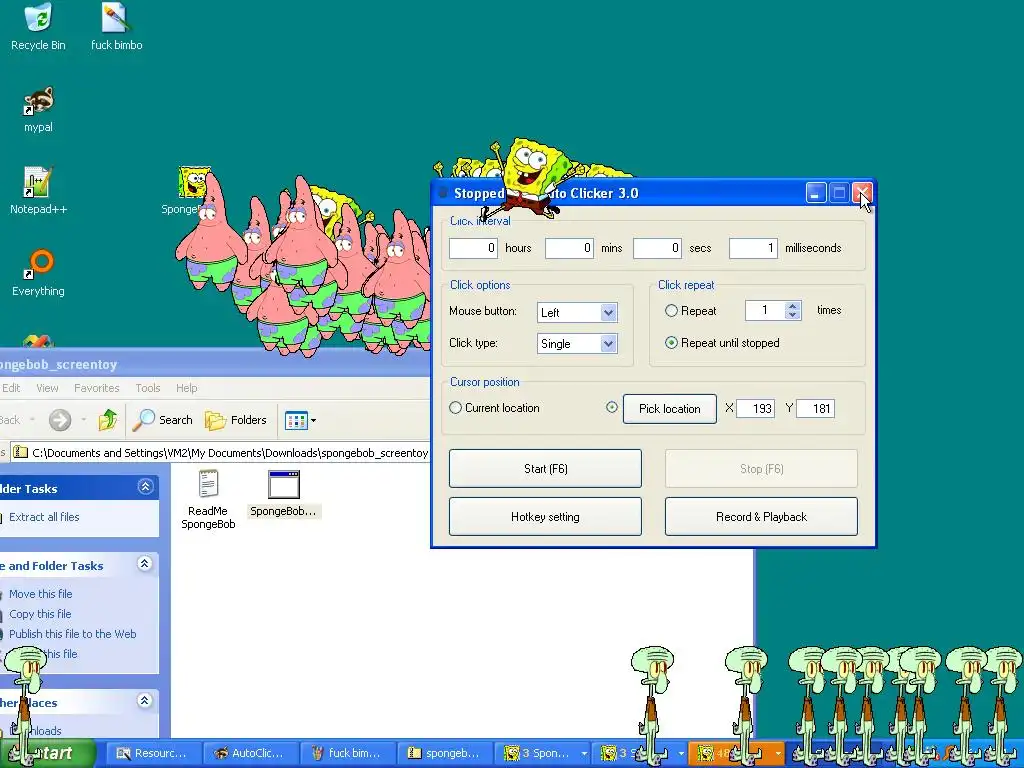Open the Everything search desktop shortcut
Screen dimensions: 1024x768
point(38,273)
